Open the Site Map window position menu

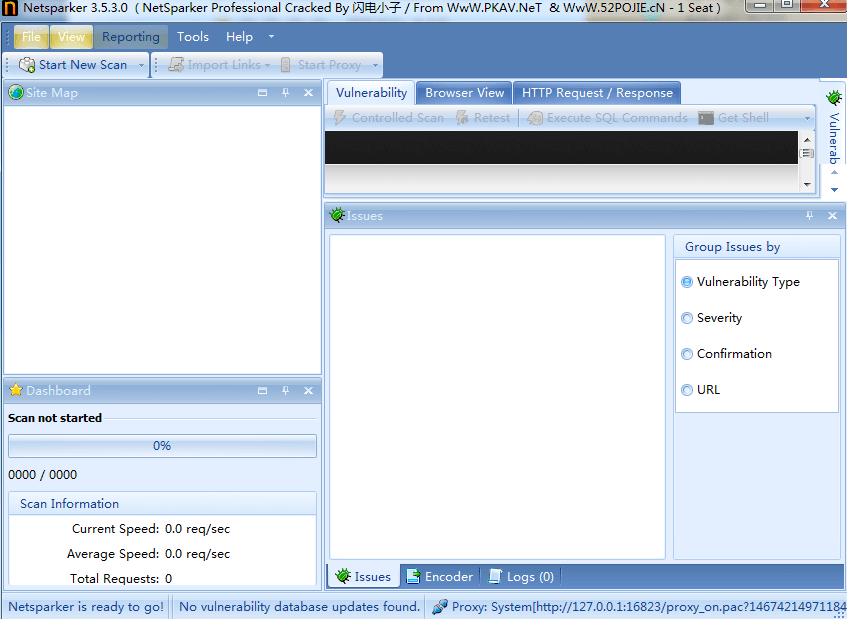262,93
